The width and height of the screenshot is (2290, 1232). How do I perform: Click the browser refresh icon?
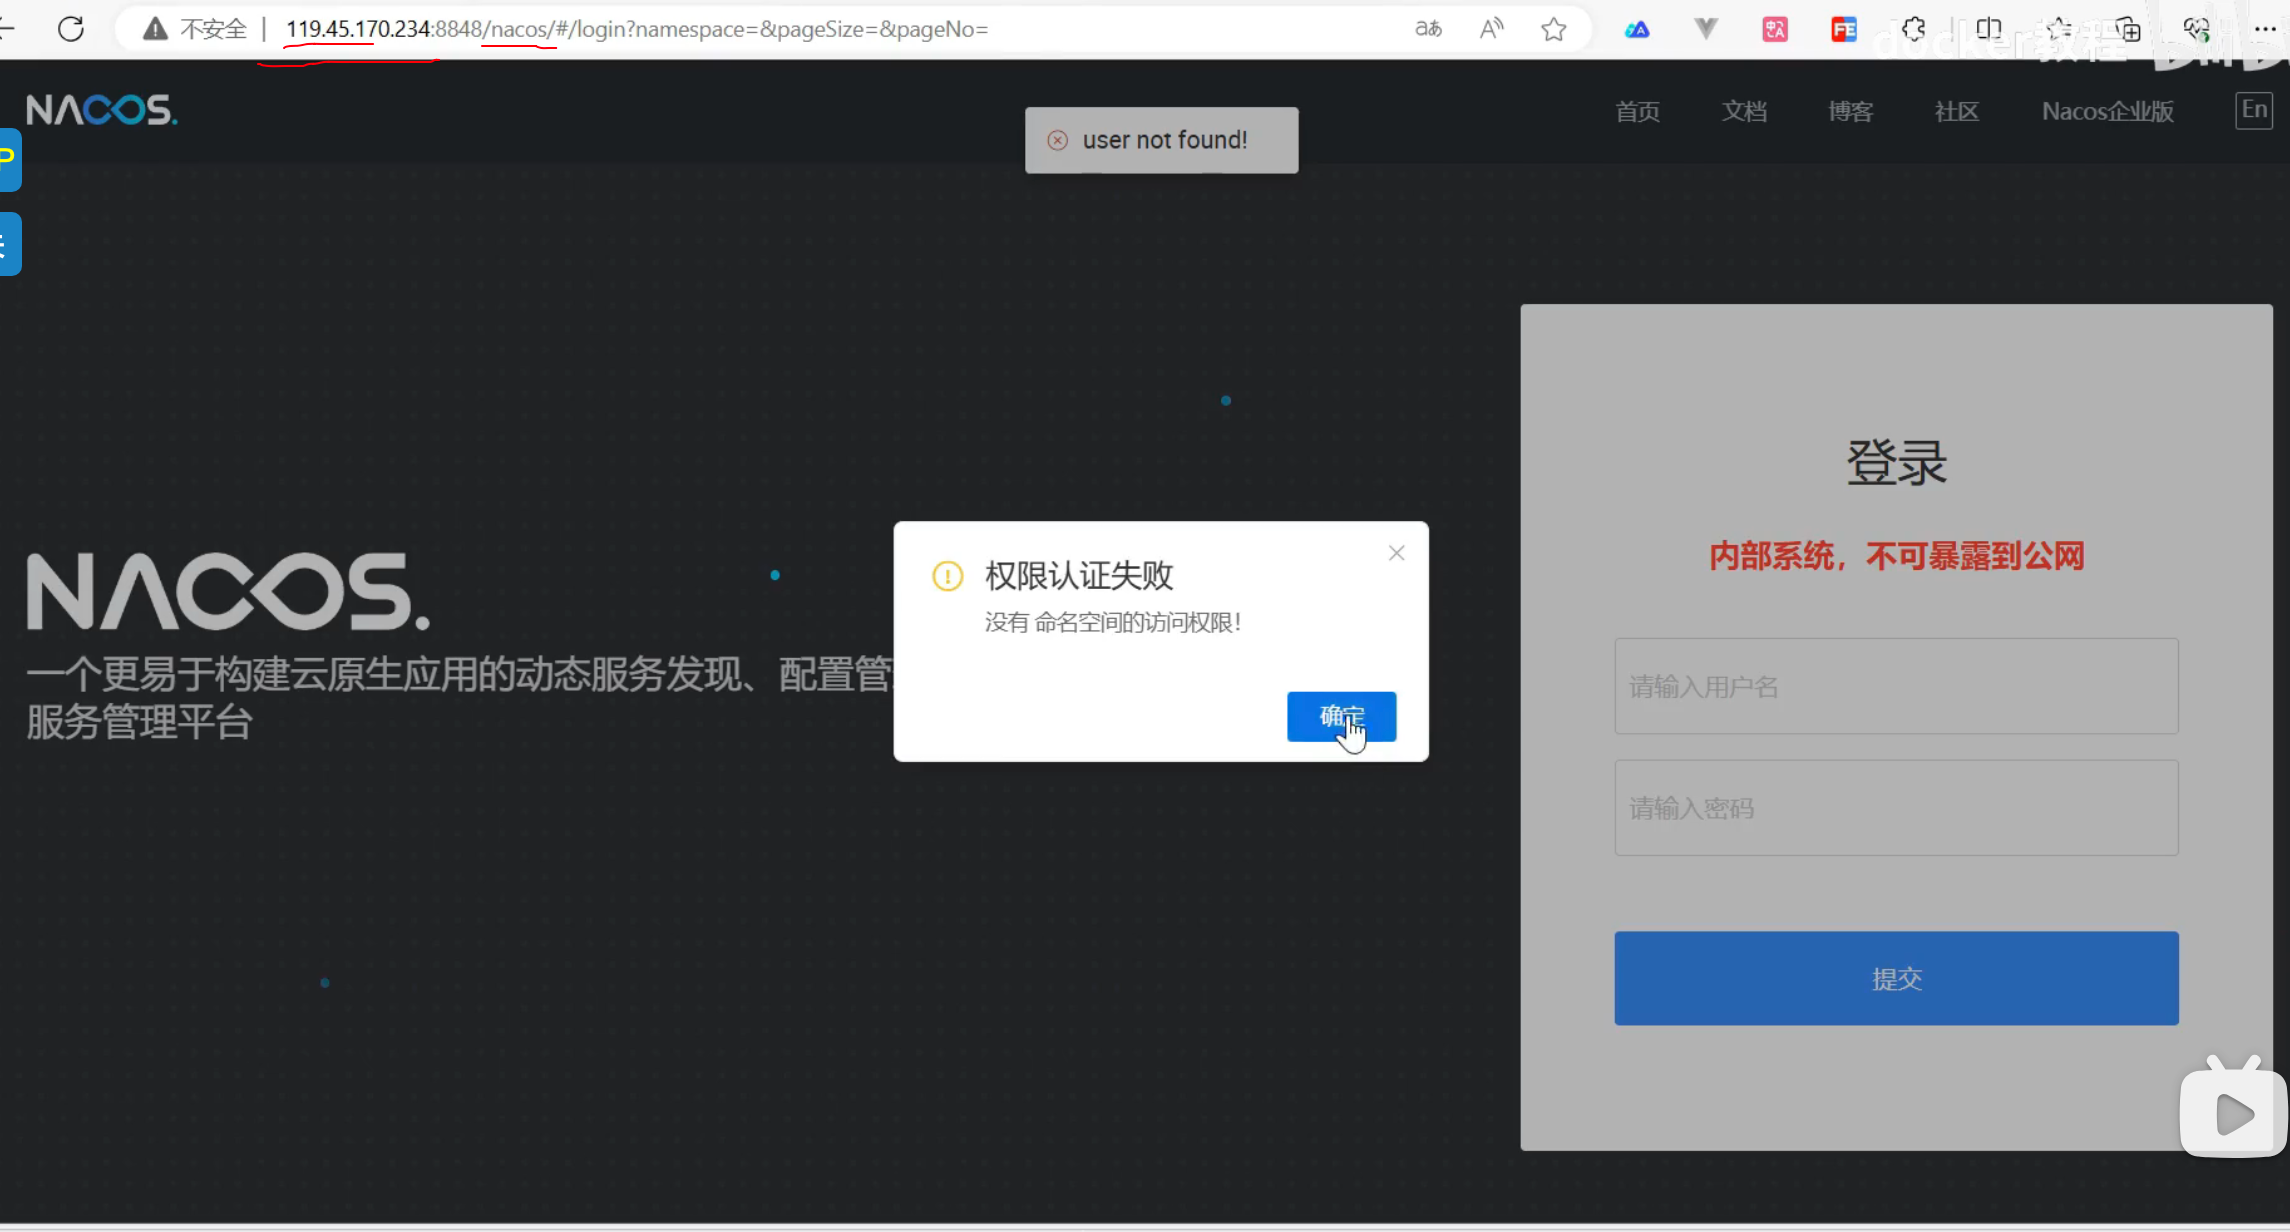pyautogui.click(x=71, y=29)
